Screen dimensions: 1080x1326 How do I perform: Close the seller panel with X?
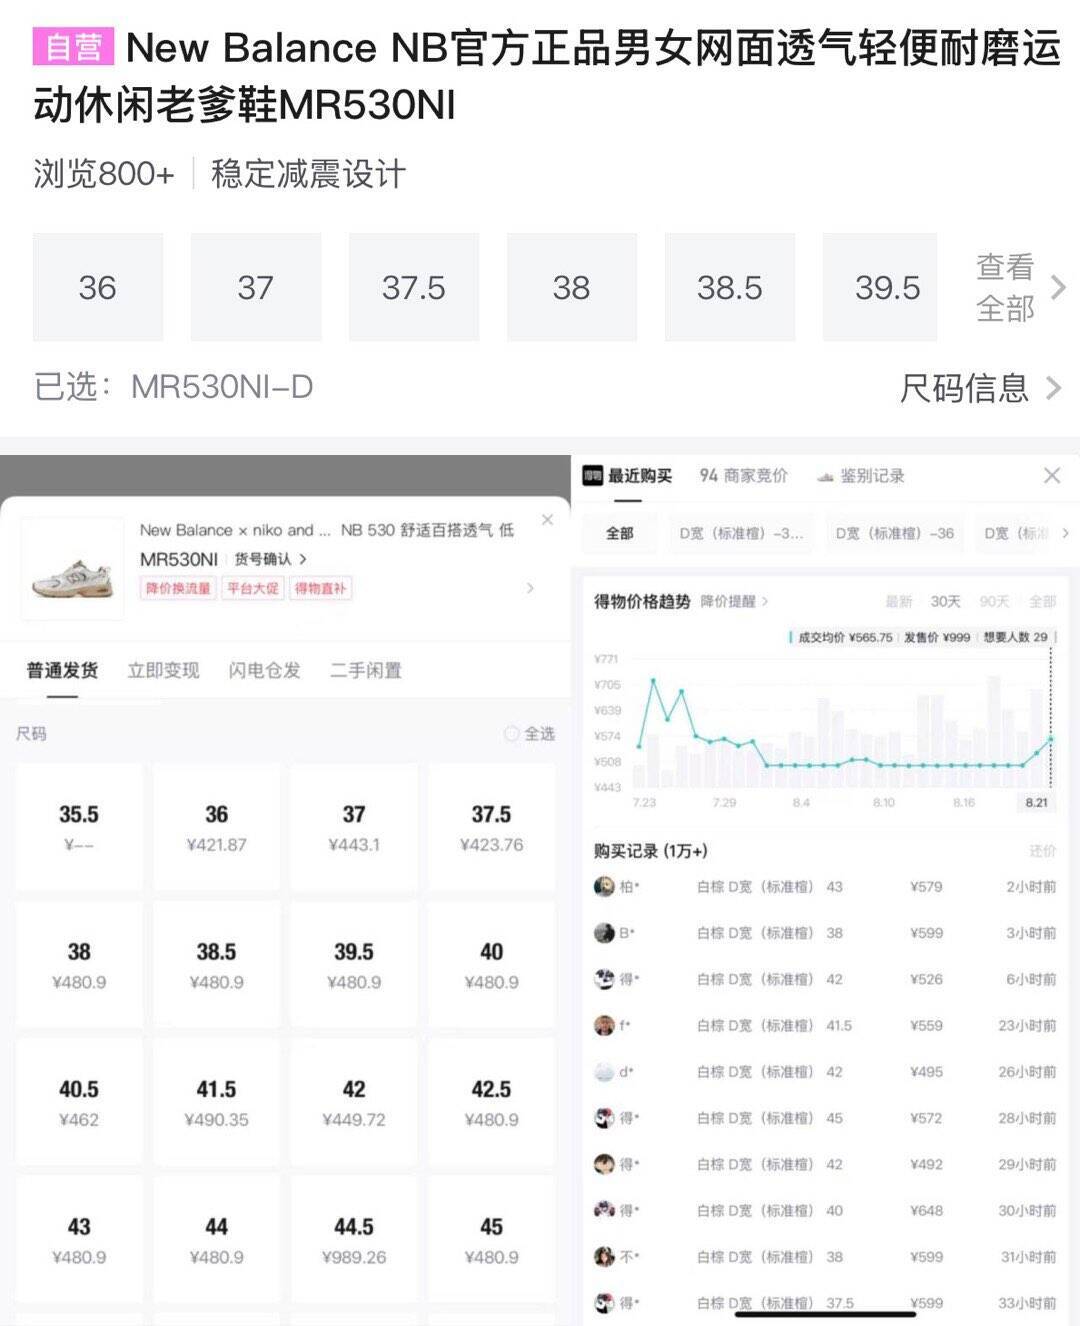point(547,519)
